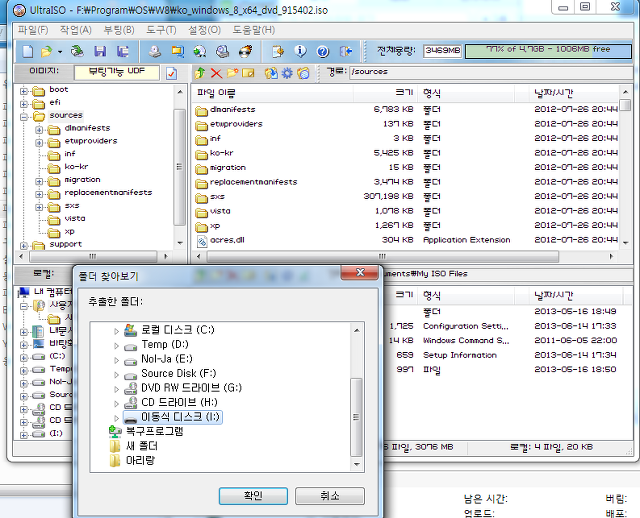The image size is (640, 518).
Task: Open the 부팅(B) menu
Action: (x=119, y=30)
